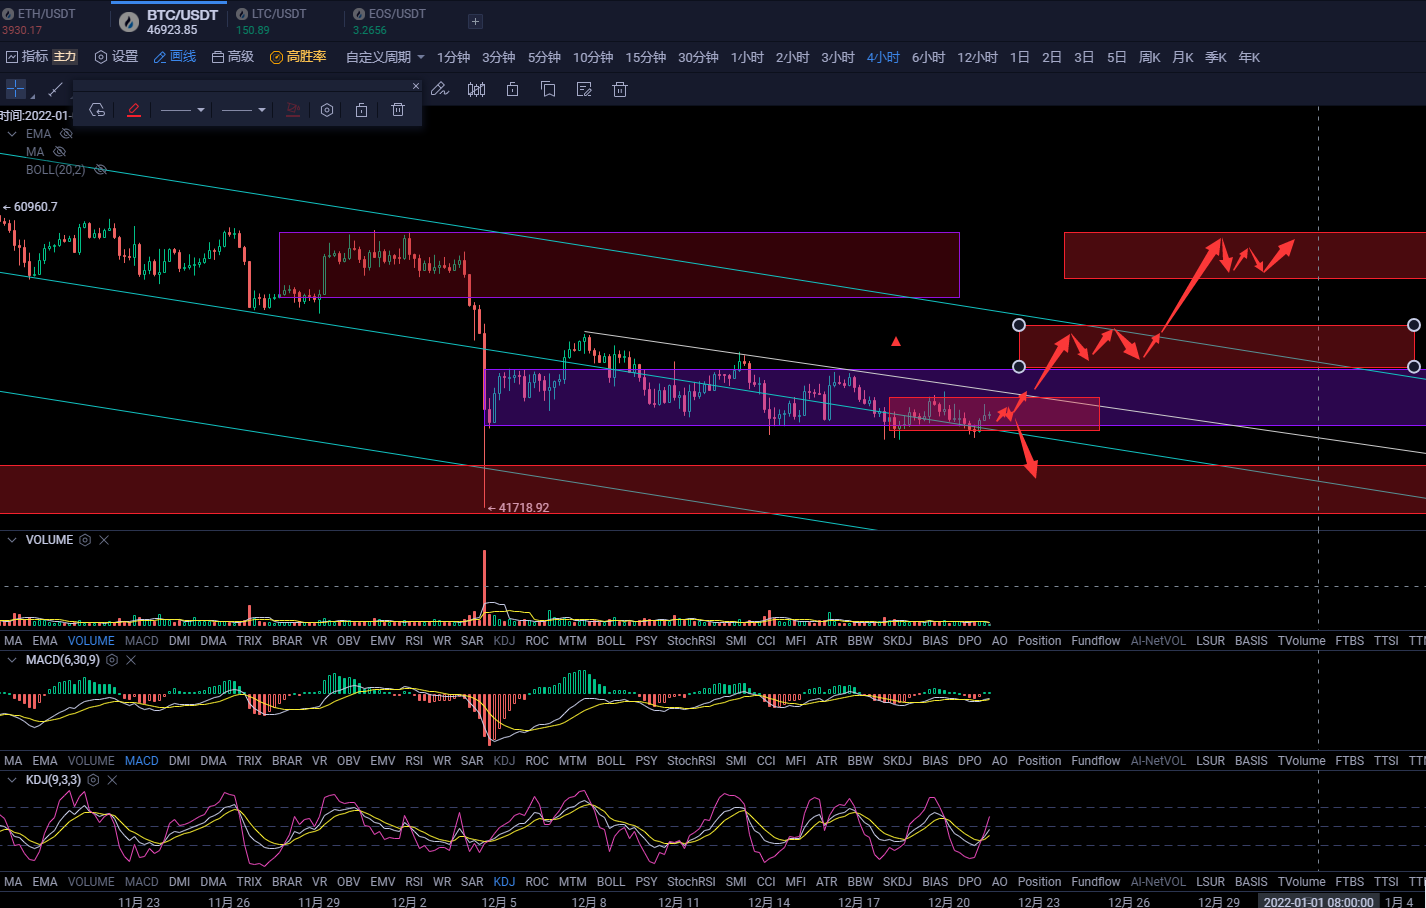
Task: Open the line style dropdown in popup
Action: click(182, 110)
